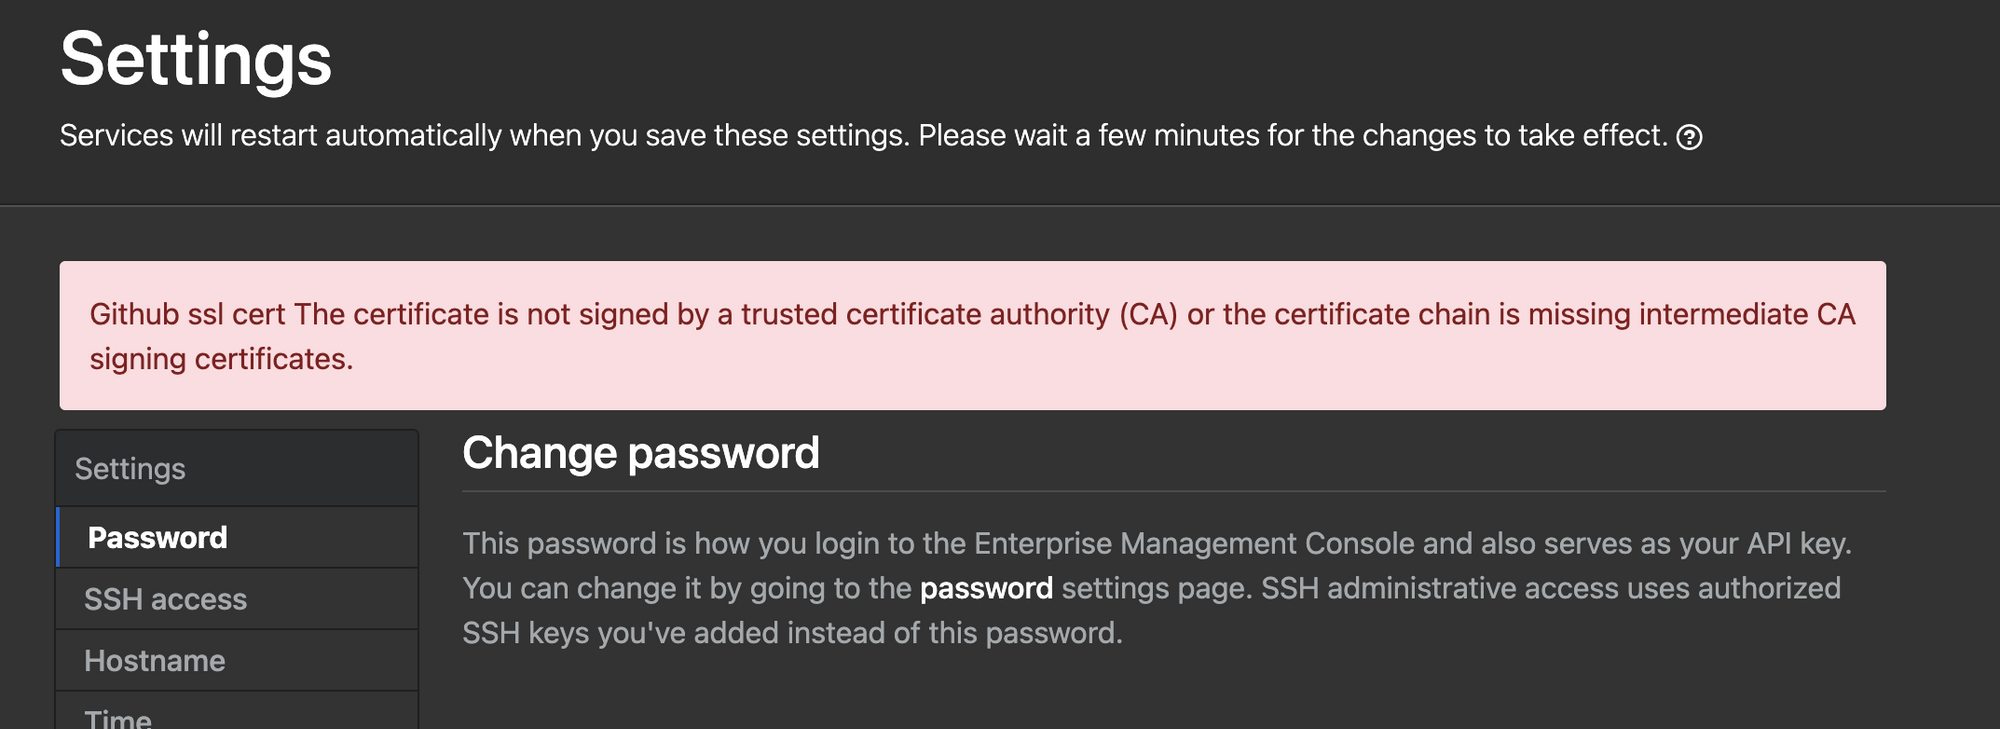2000x729 pixels.
Task: Open the Time settings section
Action: click(118, 718)
